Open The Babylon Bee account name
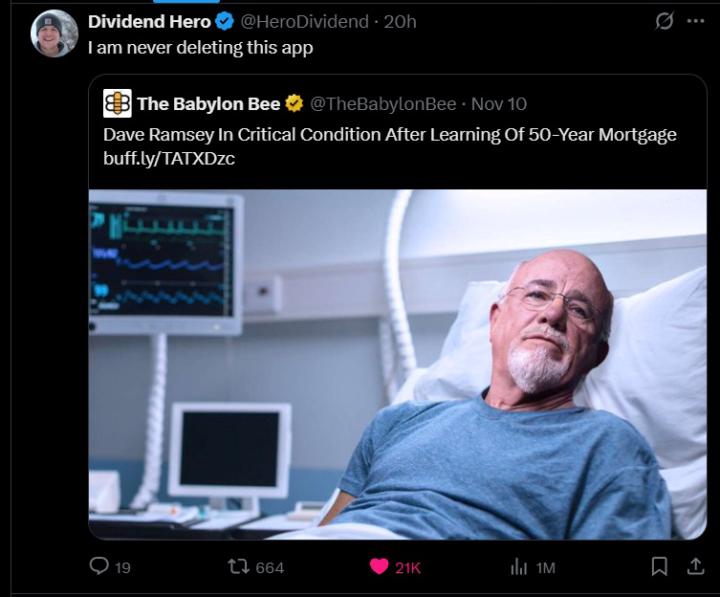Screen dimensions: 720x597 (209, 103)
